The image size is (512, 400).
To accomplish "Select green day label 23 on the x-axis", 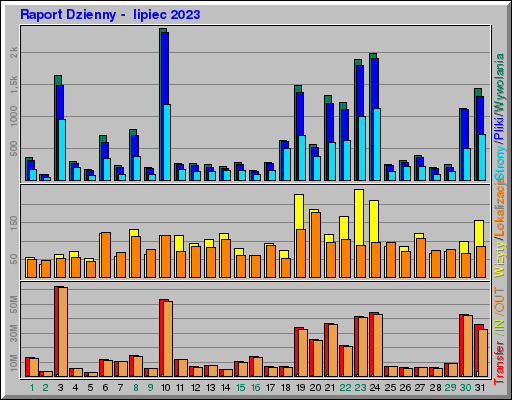I will (x=360, y=388).
